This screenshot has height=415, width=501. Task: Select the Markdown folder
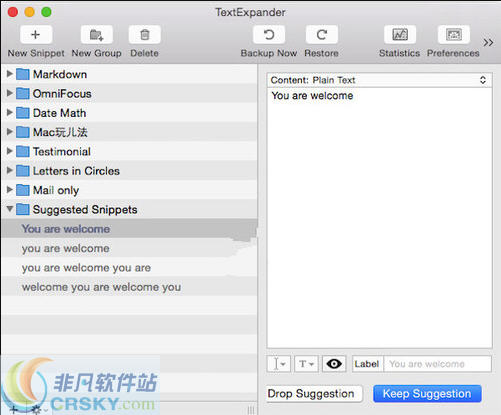(129, 74)
